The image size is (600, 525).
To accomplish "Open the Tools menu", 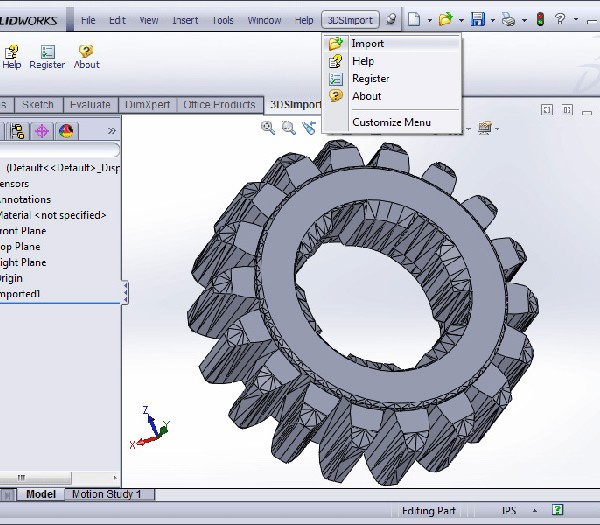I will [223, 20].
